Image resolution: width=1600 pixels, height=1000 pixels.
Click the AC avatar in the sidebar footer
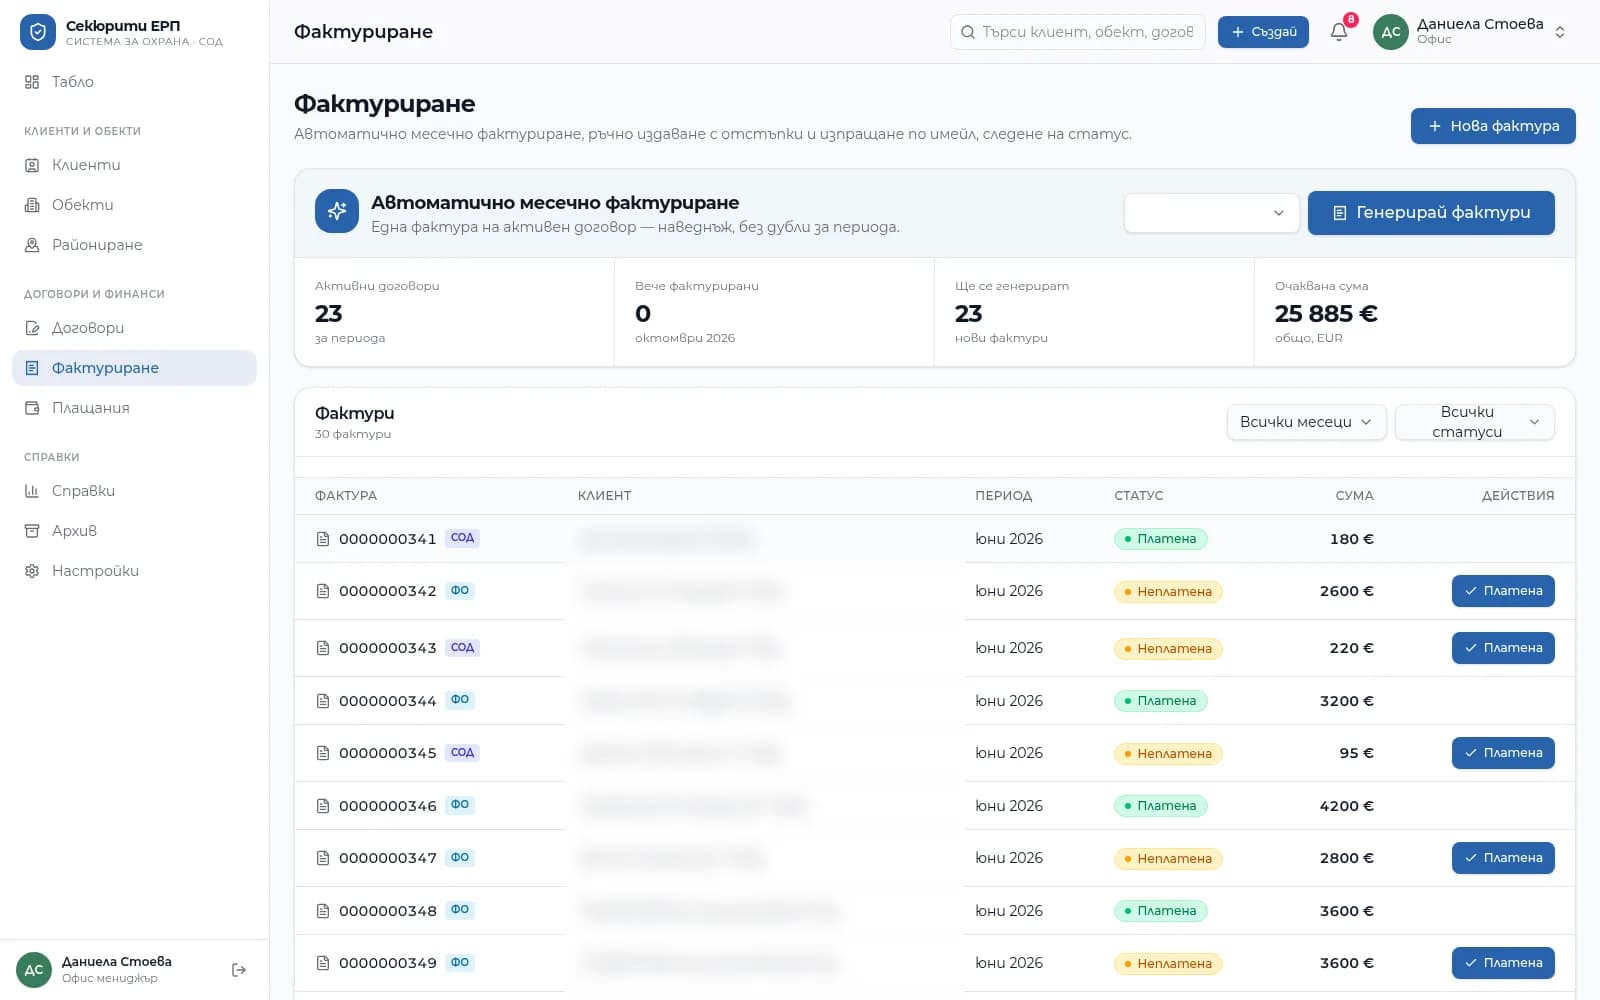34,970
